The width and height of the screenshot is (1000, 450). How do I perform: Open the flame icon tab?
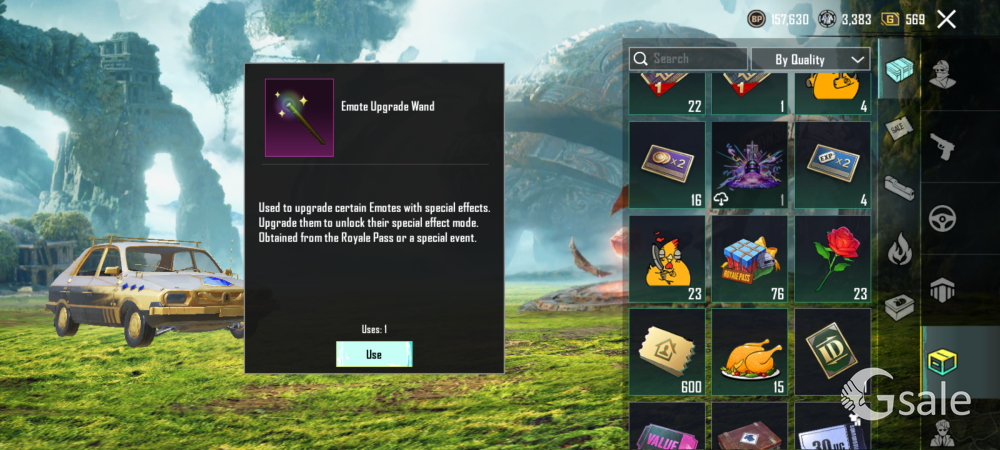pos(899,248)
